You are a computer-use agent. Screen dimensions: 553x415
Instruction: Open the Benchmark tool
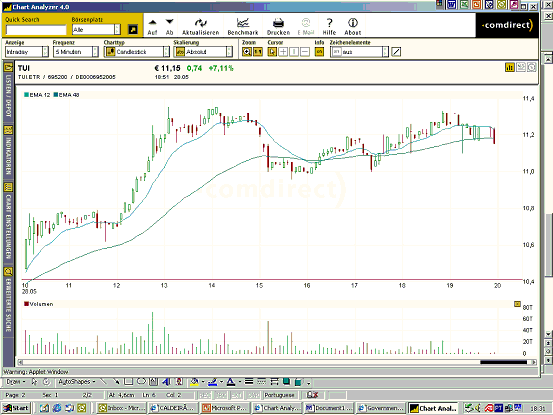pyautogui.click(x=243, y=26)
